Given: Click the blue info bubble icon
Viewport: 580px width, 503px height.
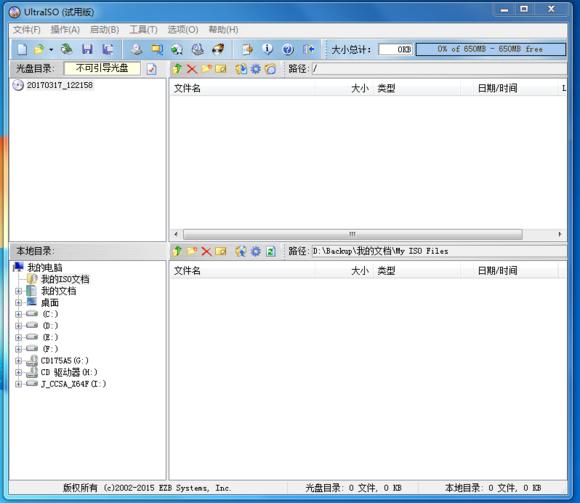Looking at the screenshot, I should tap(267, 49).
